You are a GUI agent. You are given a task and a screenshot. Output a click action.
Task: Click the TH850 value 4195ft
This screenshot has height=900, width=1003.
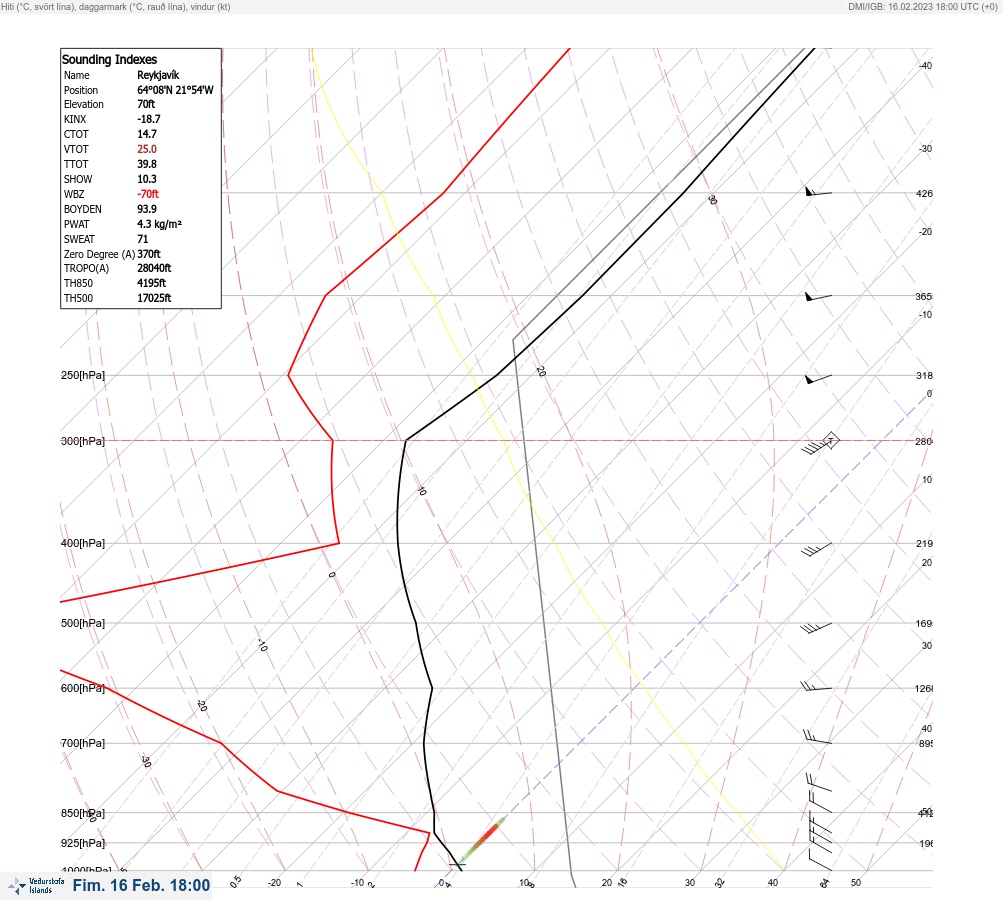pyautogui.click(x=152, y=283)
